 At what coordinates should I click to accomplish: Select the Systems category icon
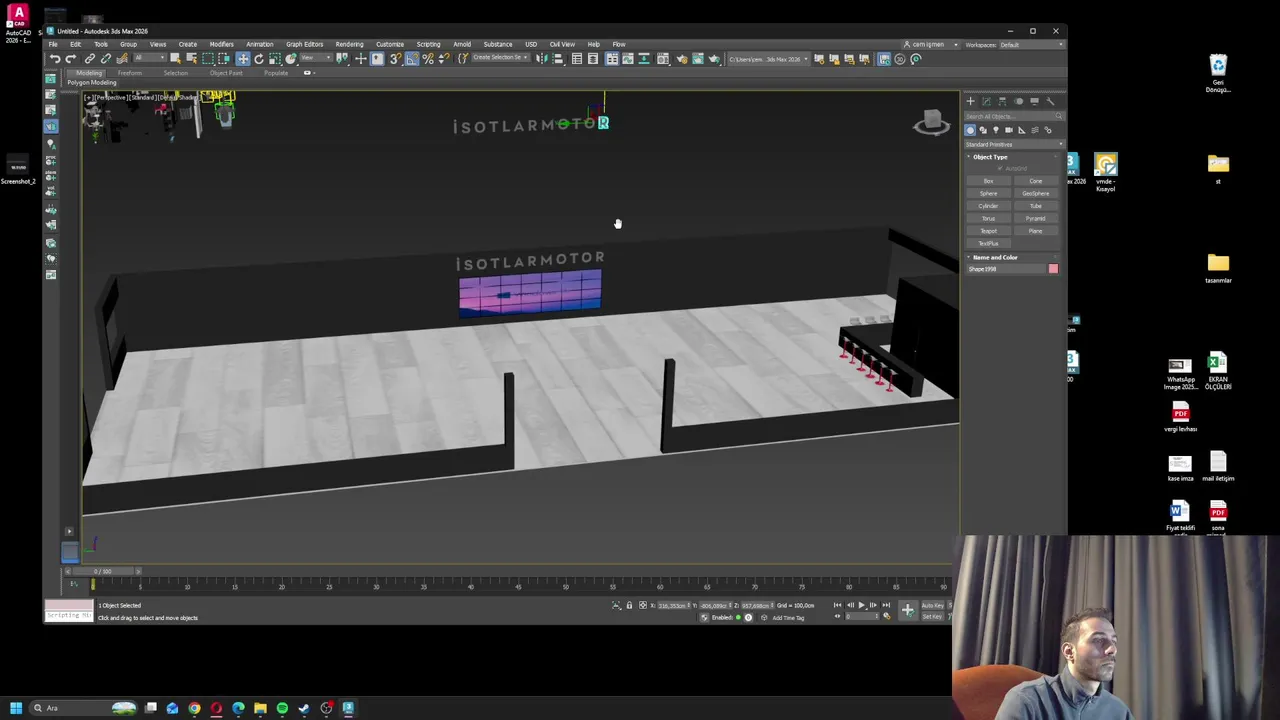pos(1048,130)
